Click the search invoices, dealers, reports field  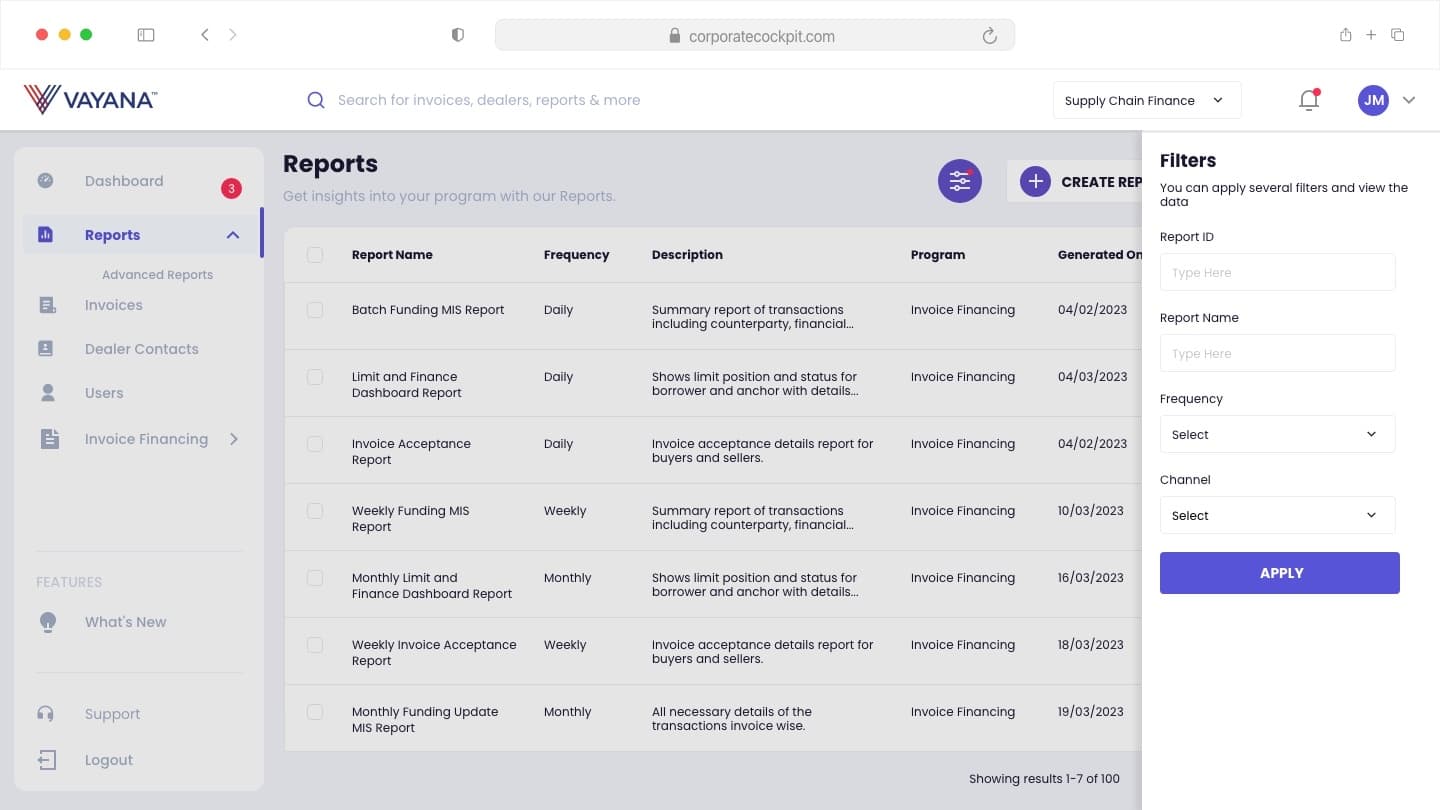(489, 100)
